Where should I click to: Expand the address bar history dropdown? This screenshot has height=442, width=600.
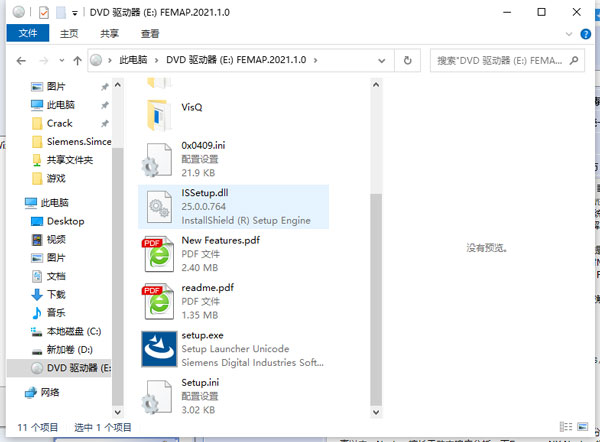click(x=386, y=61)
